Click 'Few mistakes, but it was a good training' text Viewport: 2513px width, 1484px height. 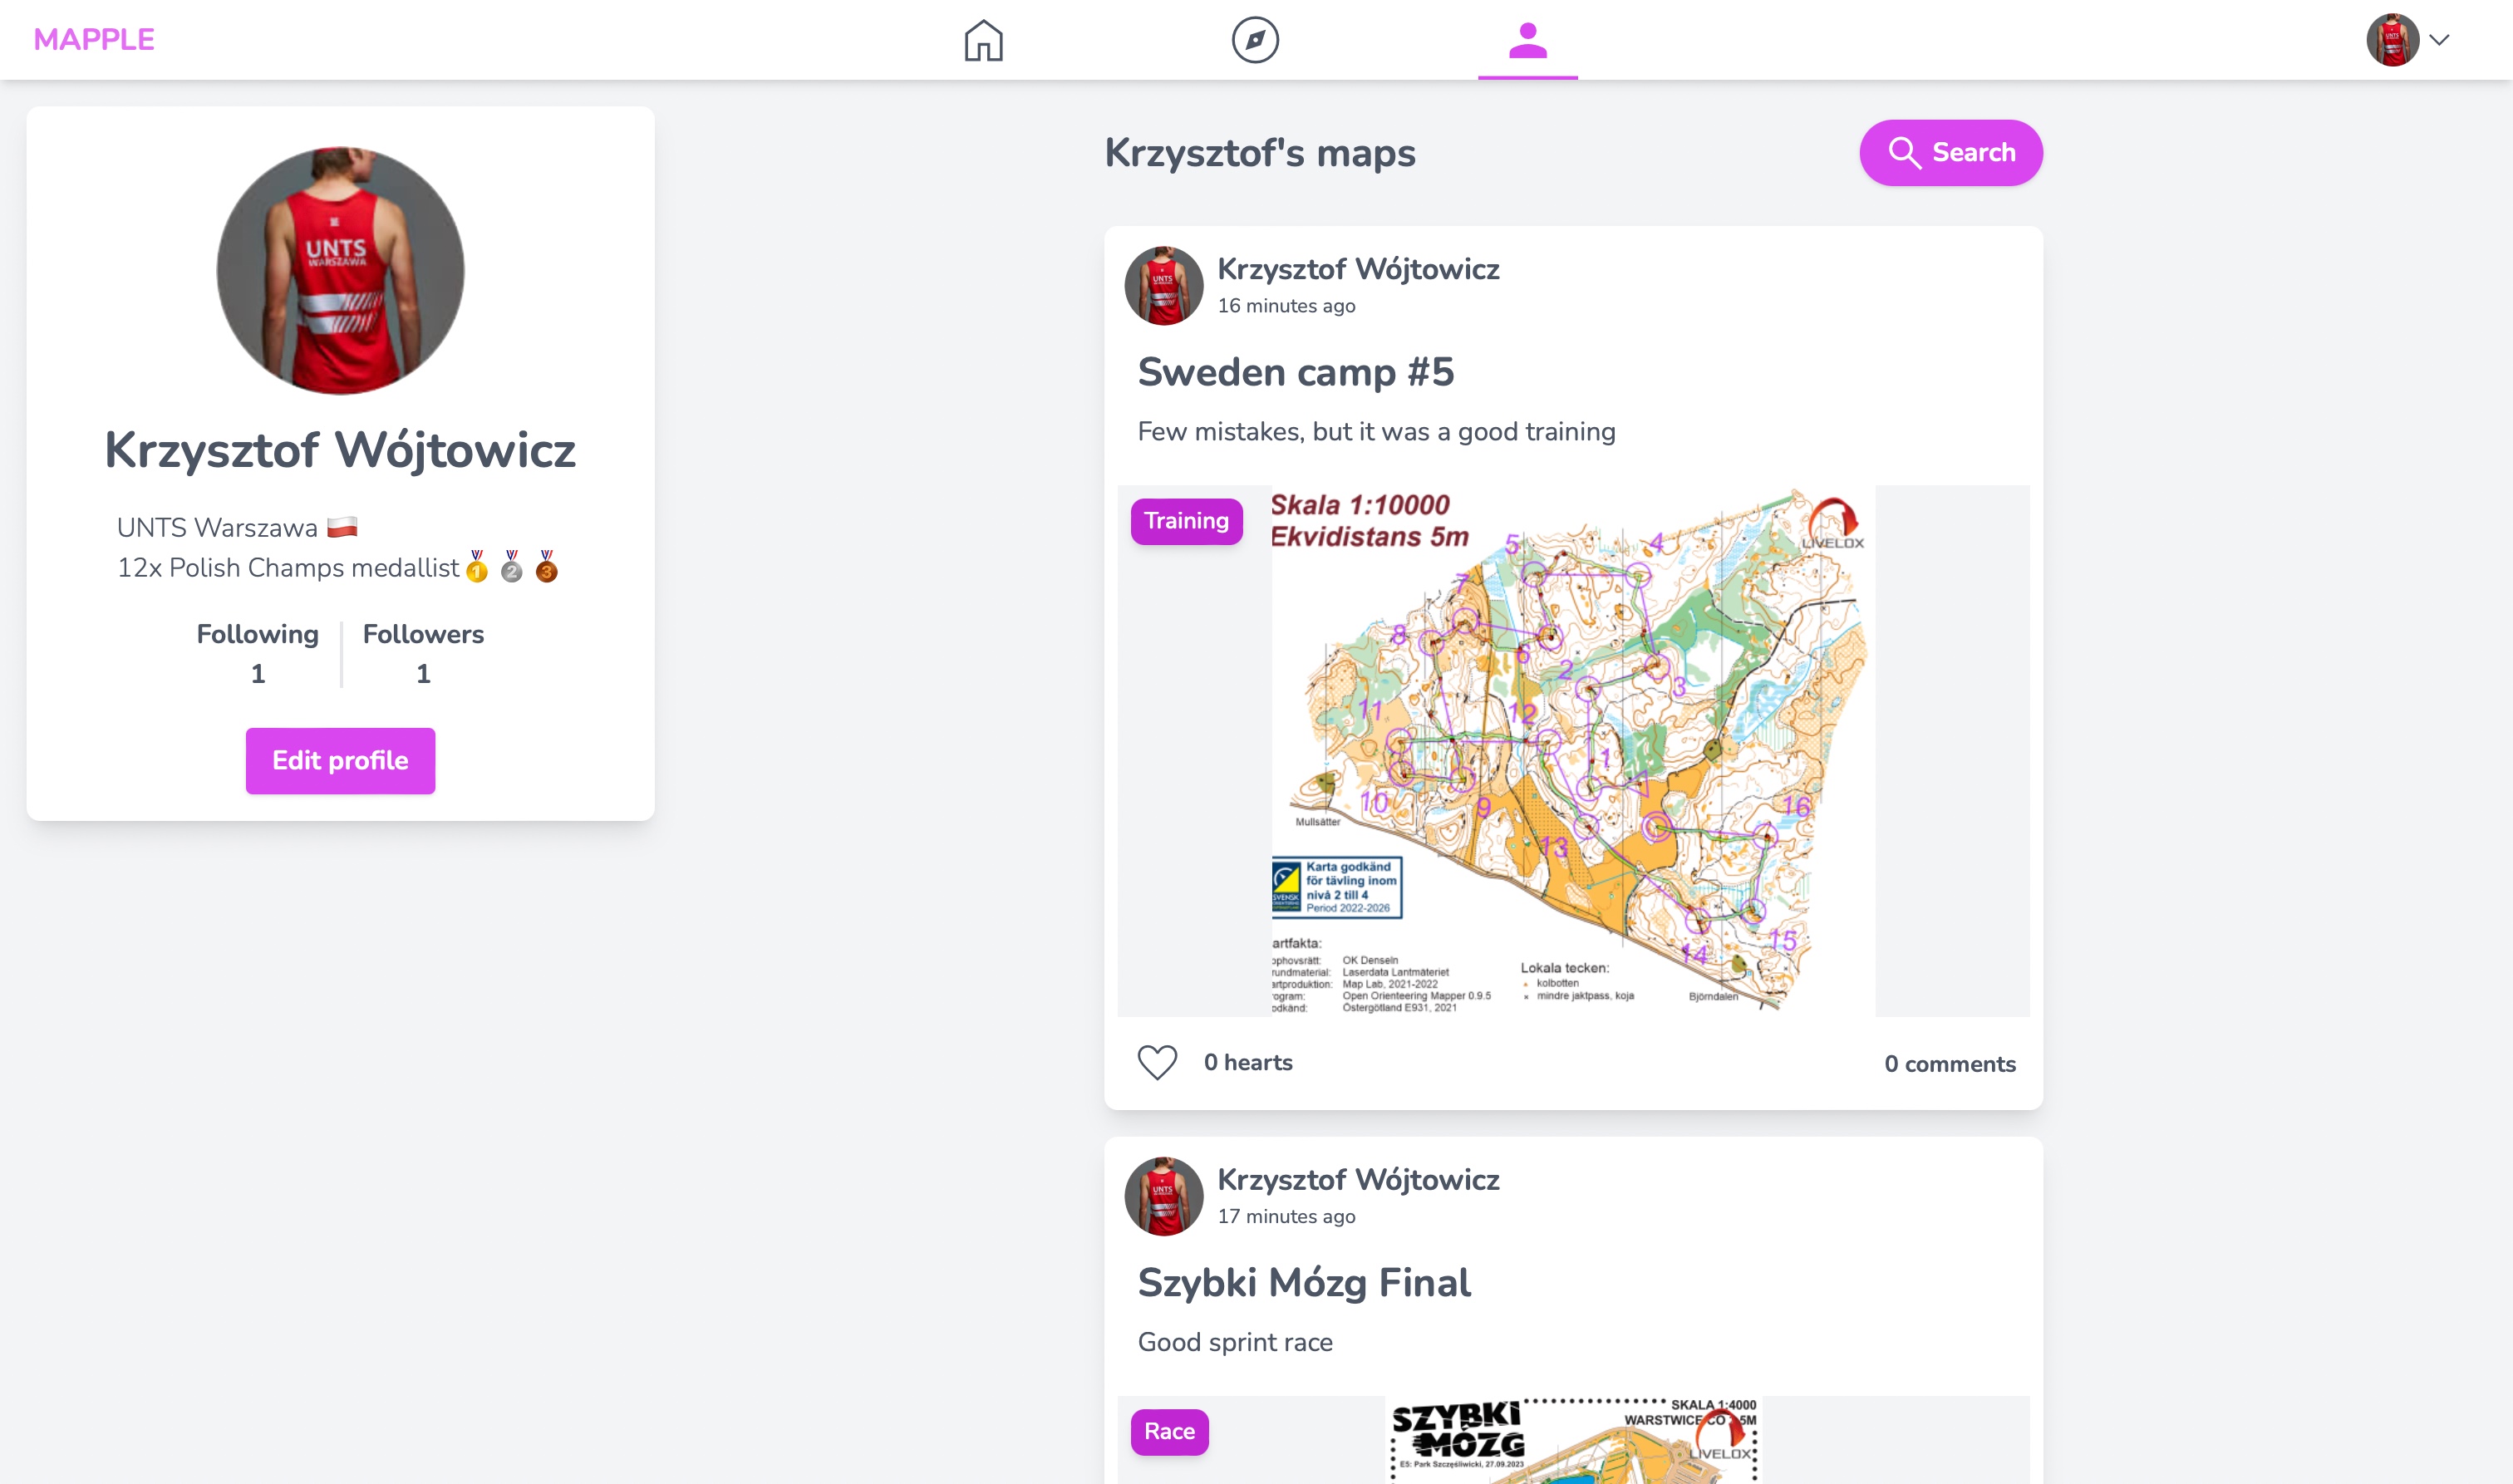click(x=1376, y=432)
